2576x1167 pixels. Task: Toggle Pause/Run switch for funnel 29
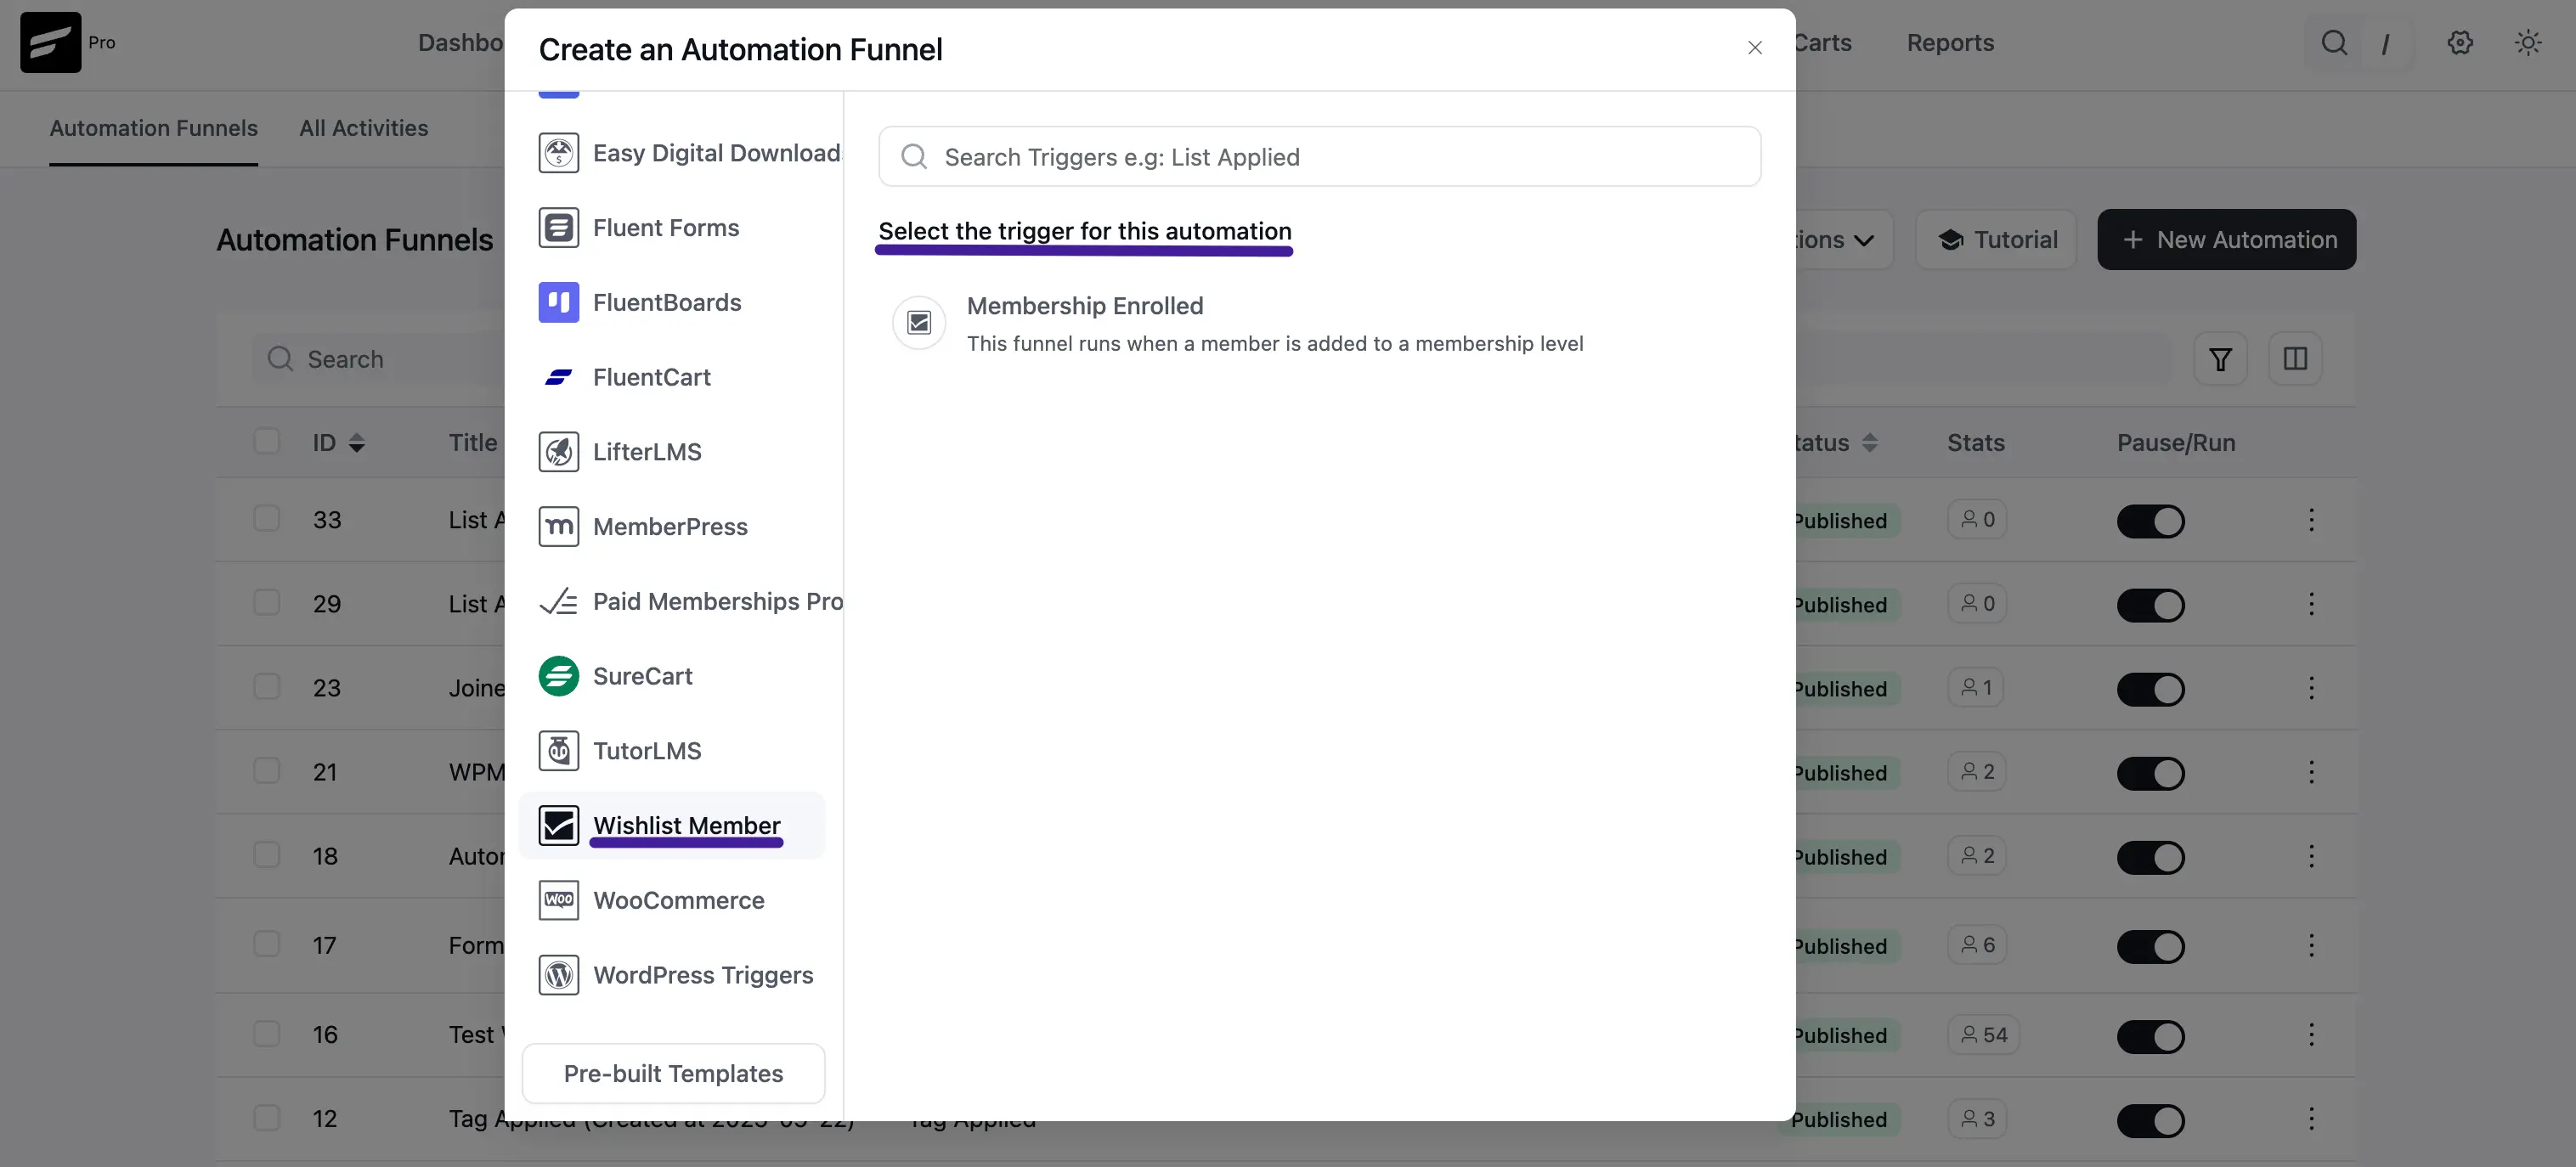click(2150, 605)
